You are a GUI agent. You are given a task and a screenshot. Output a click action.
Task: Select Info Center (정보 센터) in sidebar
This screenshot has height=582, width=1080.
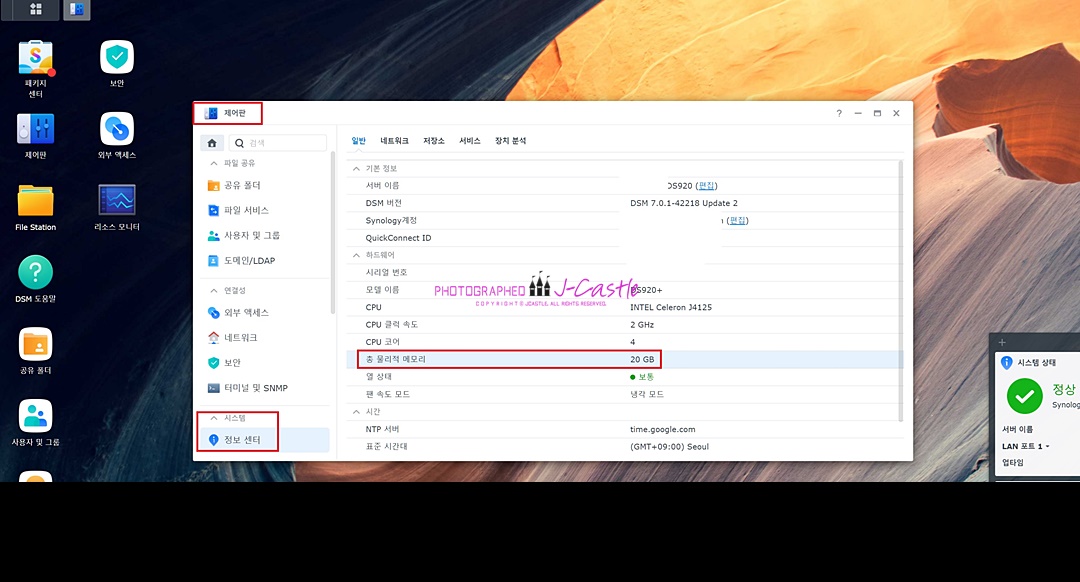[262, 439]
